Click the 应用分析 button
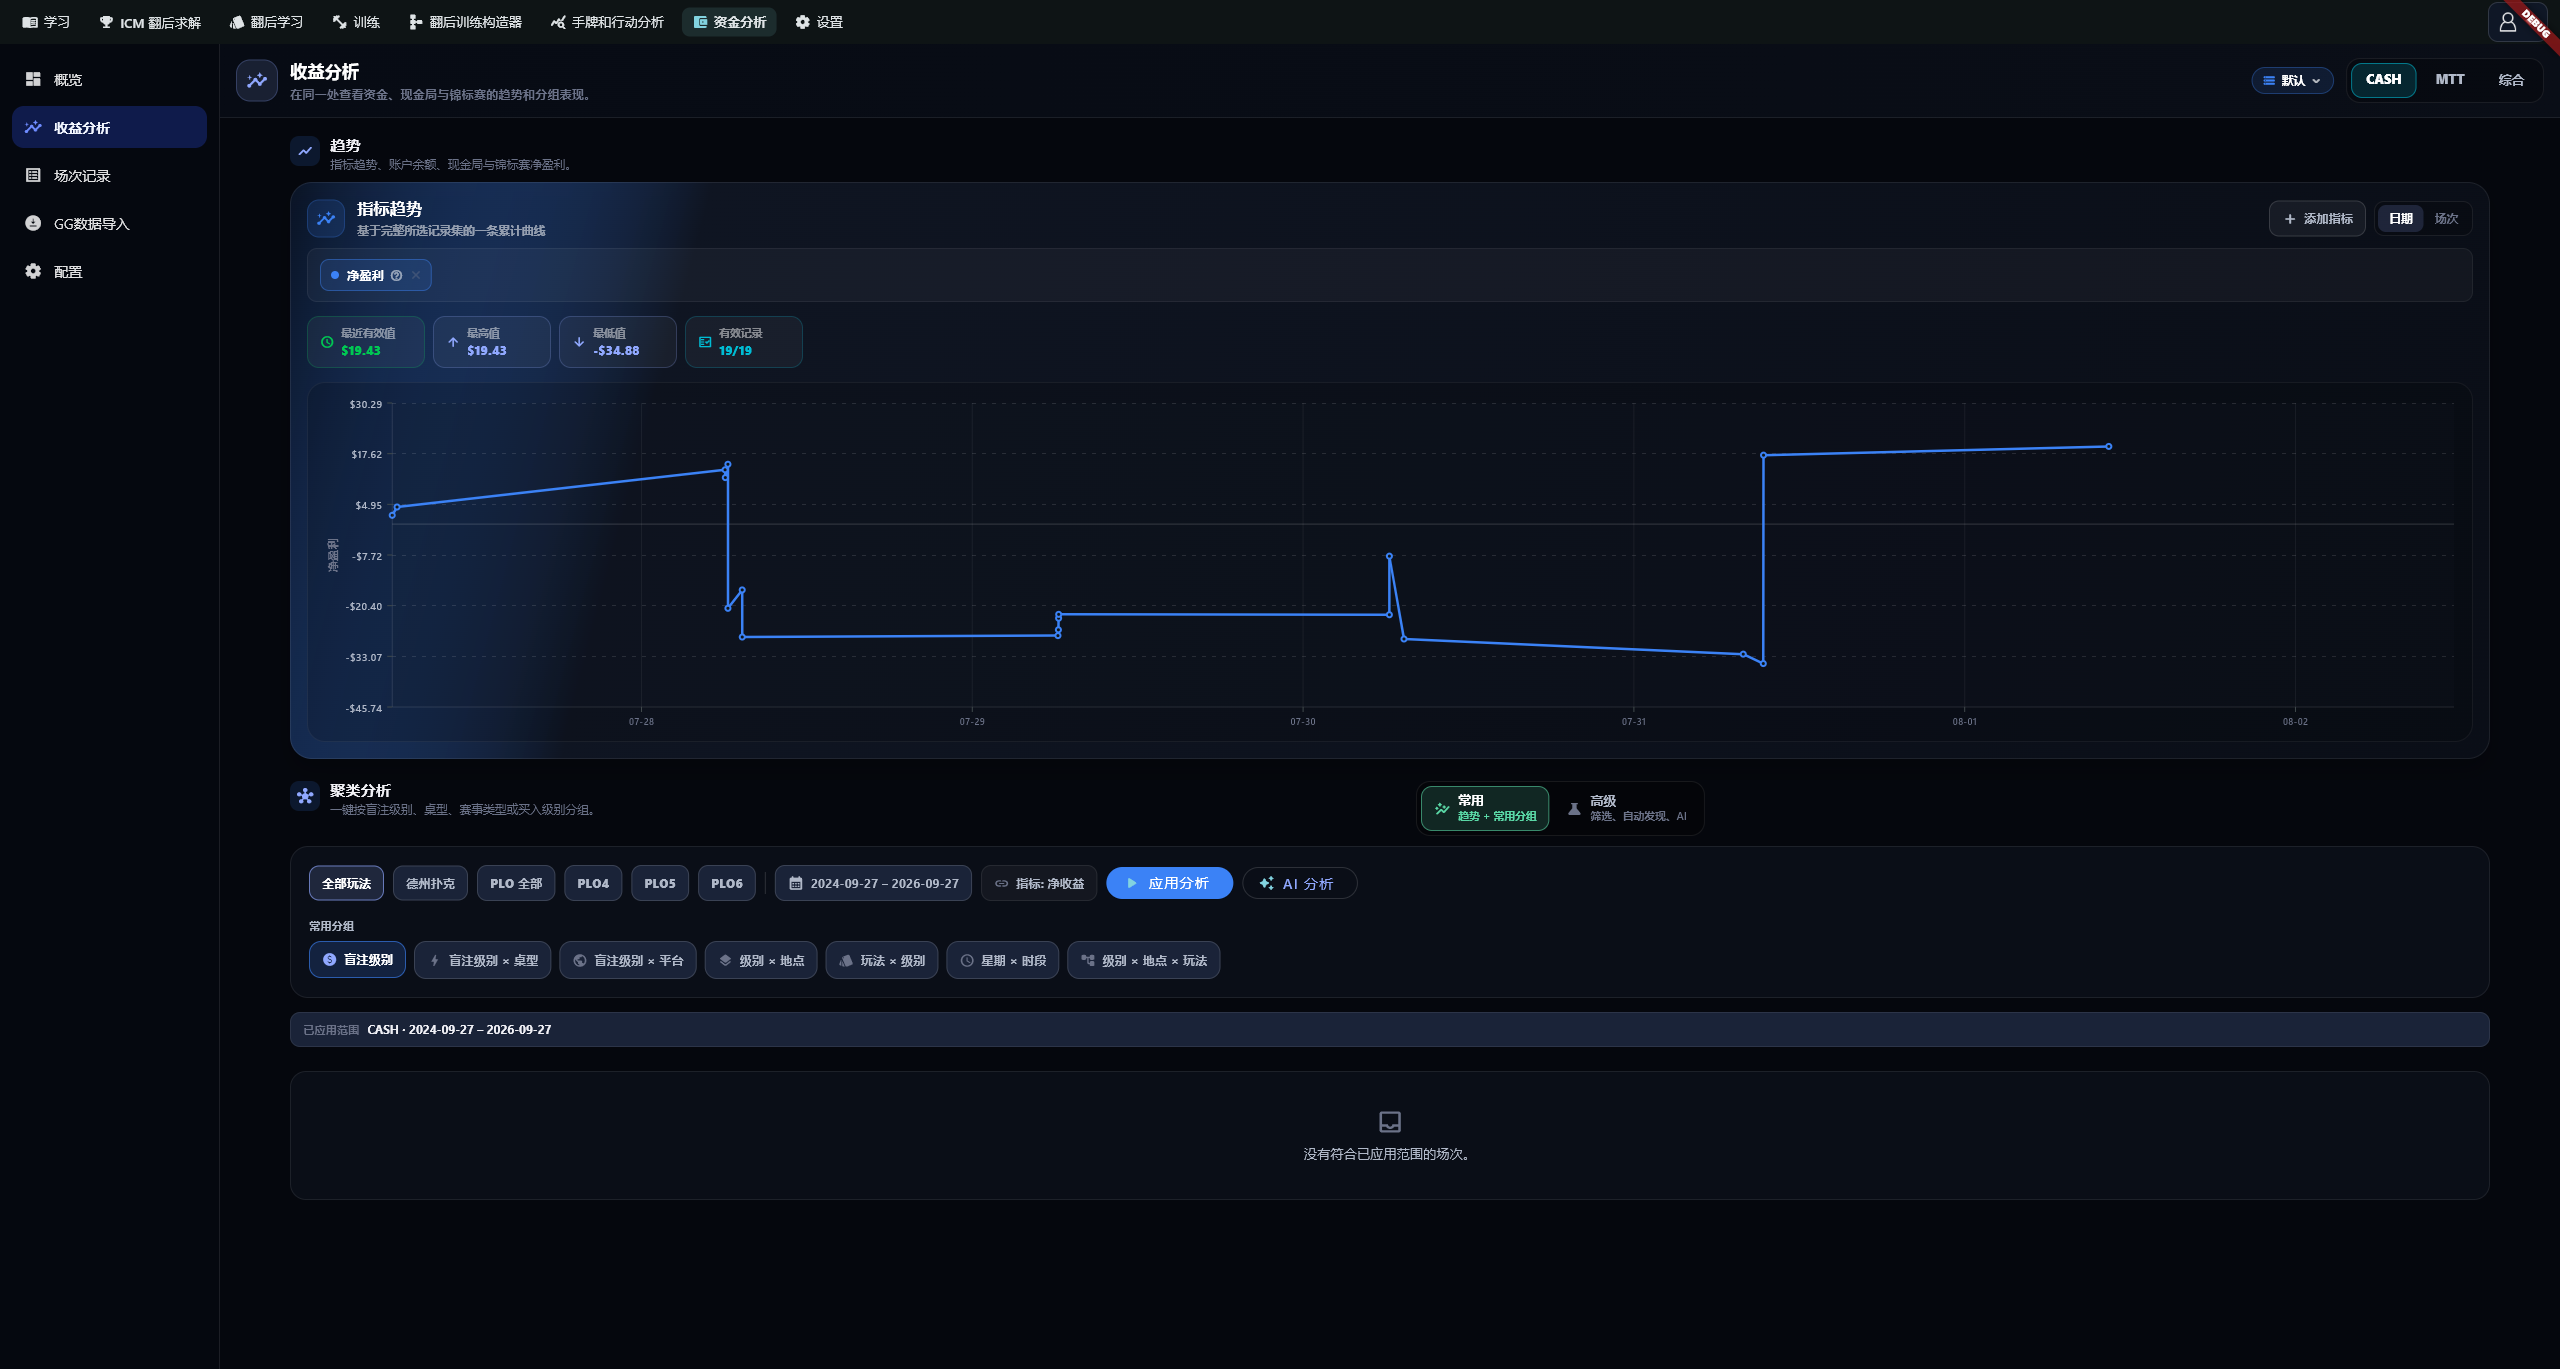2560x1369 pixels. pyautogui.click(x=1169, y=883)
